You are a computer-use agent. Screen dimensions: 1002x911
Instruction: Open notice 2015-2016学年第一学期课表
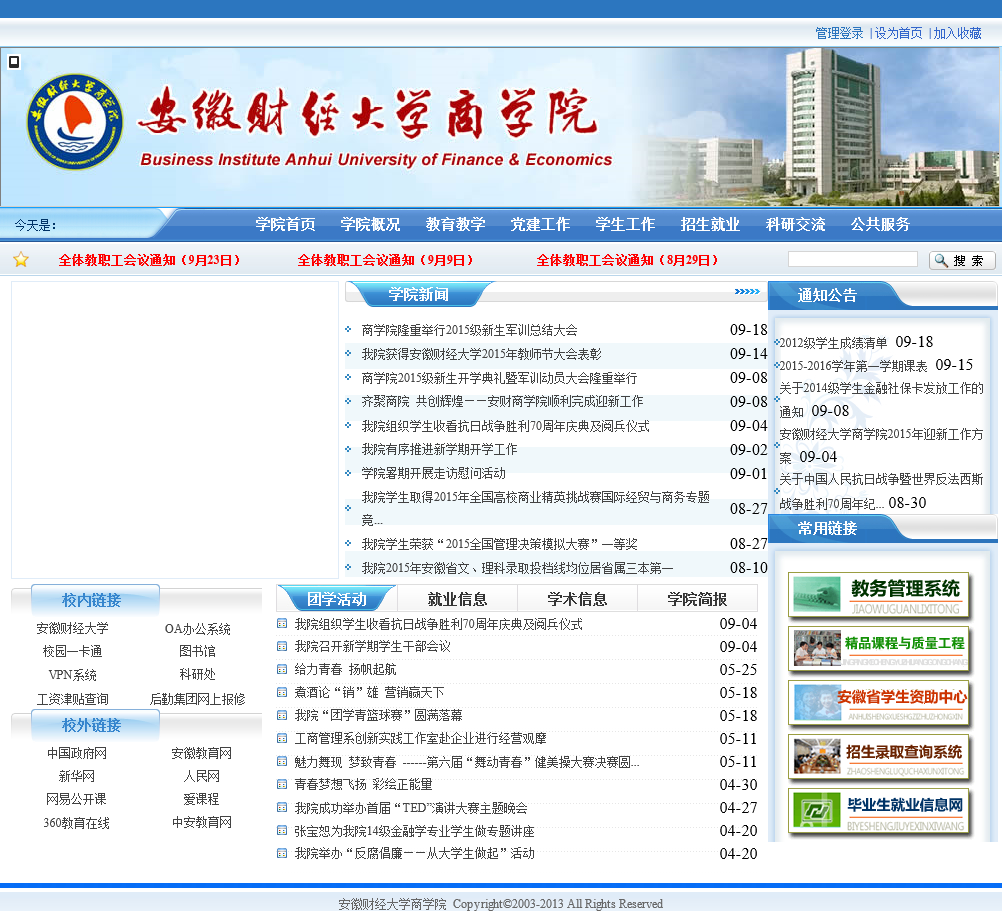point(853,366)
